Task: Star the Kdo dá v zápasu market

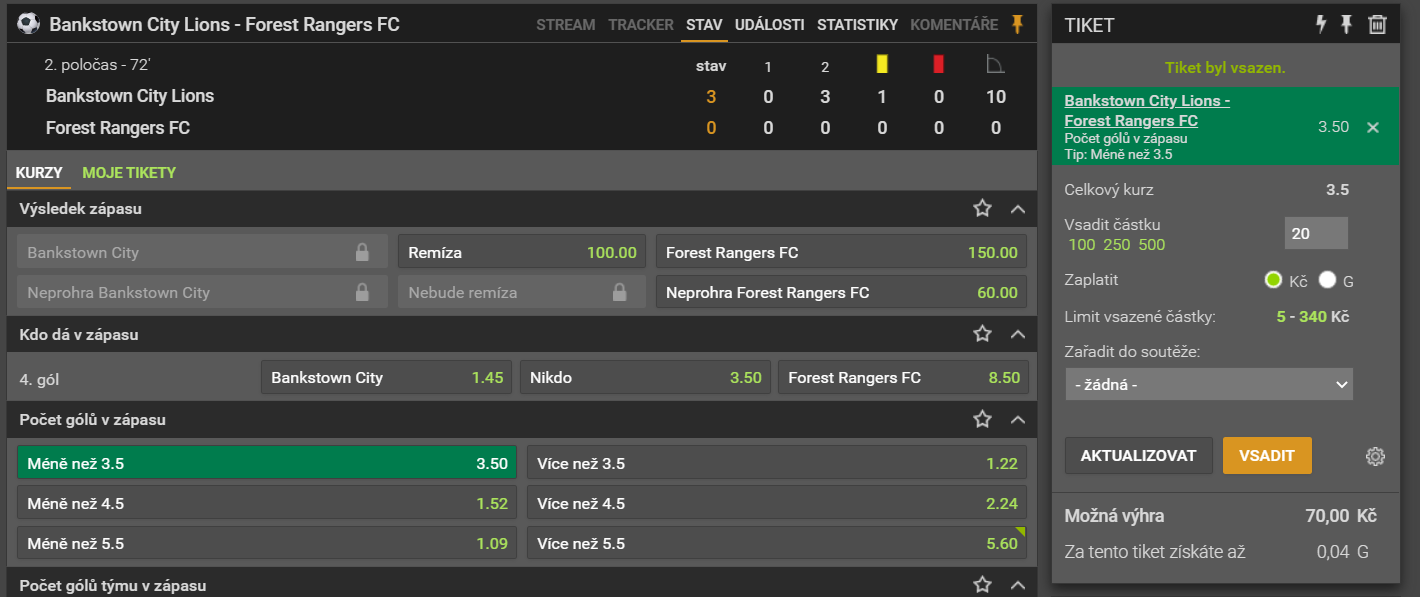Action: click(983, 334)
